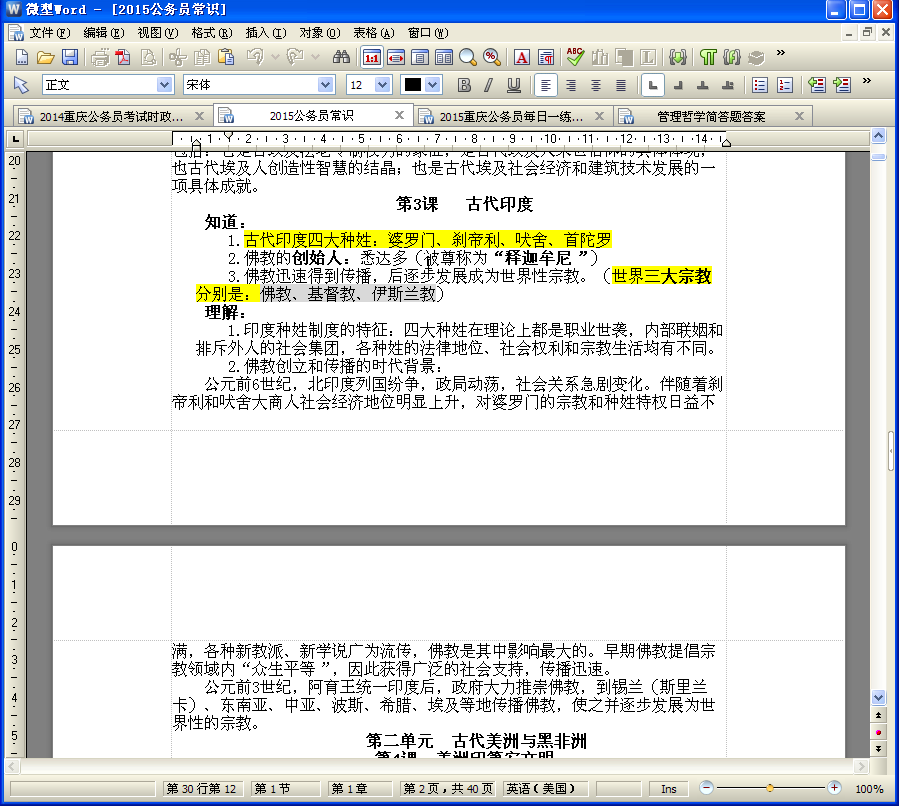
Task: Switch to the two-page view icon
Action: 444,57
